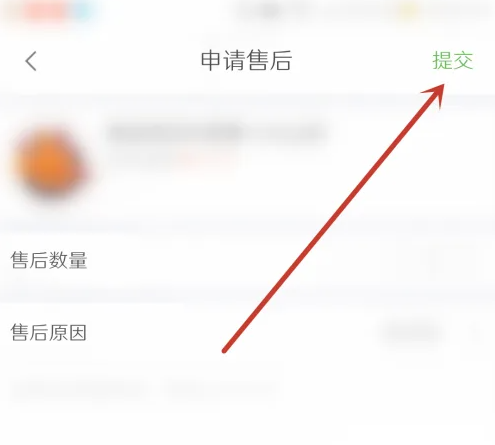The image size is (495, 445).
Task: Go back using the left arrow icon
Action: 31,61
